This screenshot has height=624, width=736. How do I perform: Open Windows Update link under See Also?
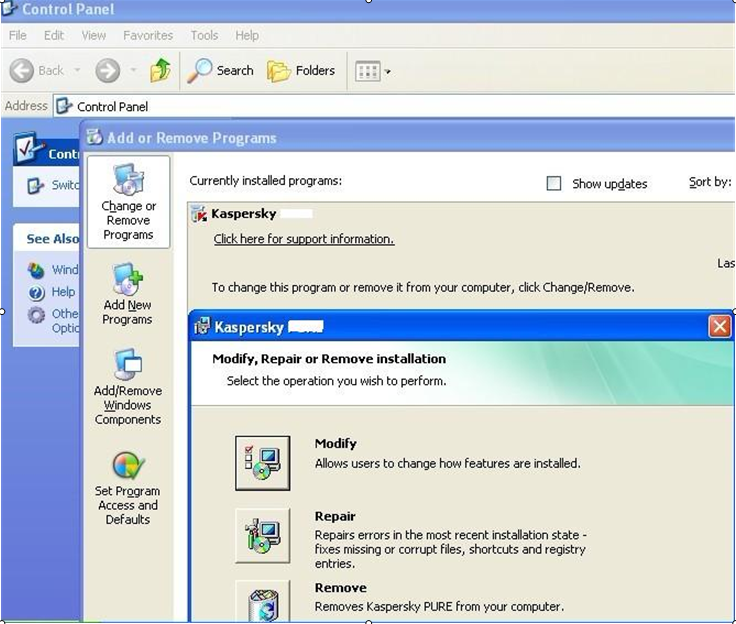[x=65, y=270]
